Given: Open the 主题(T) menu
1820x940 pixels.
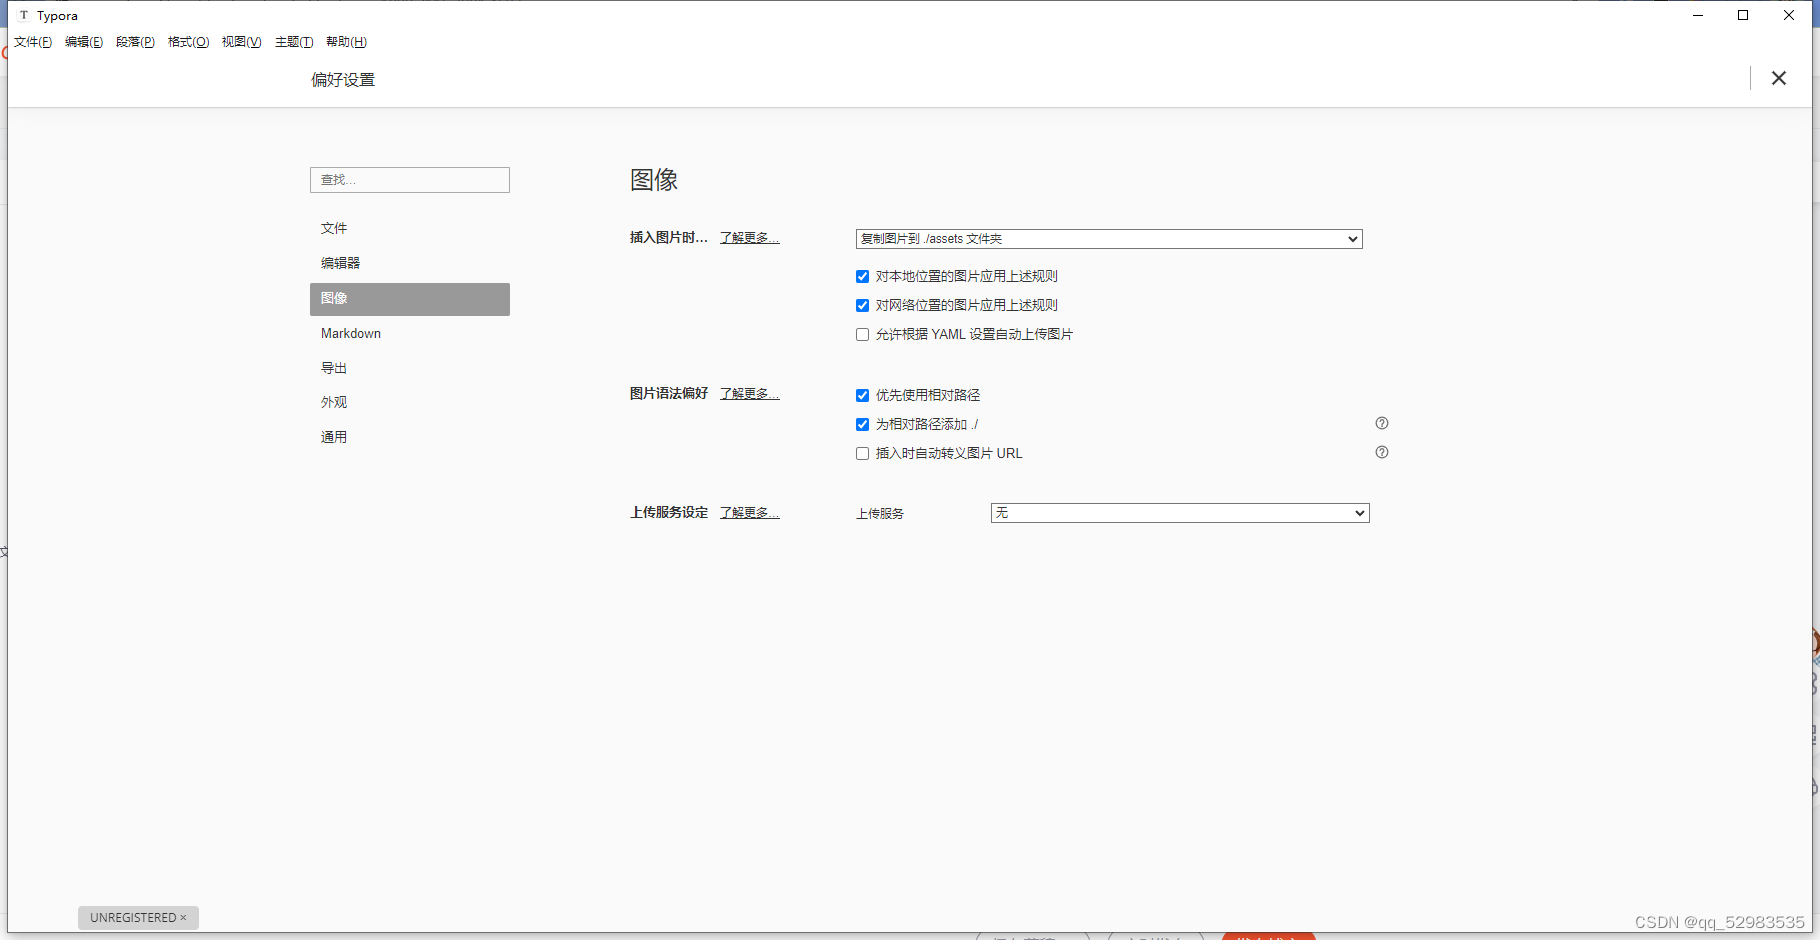Looking at the screenshot, I should coord(294,42).
